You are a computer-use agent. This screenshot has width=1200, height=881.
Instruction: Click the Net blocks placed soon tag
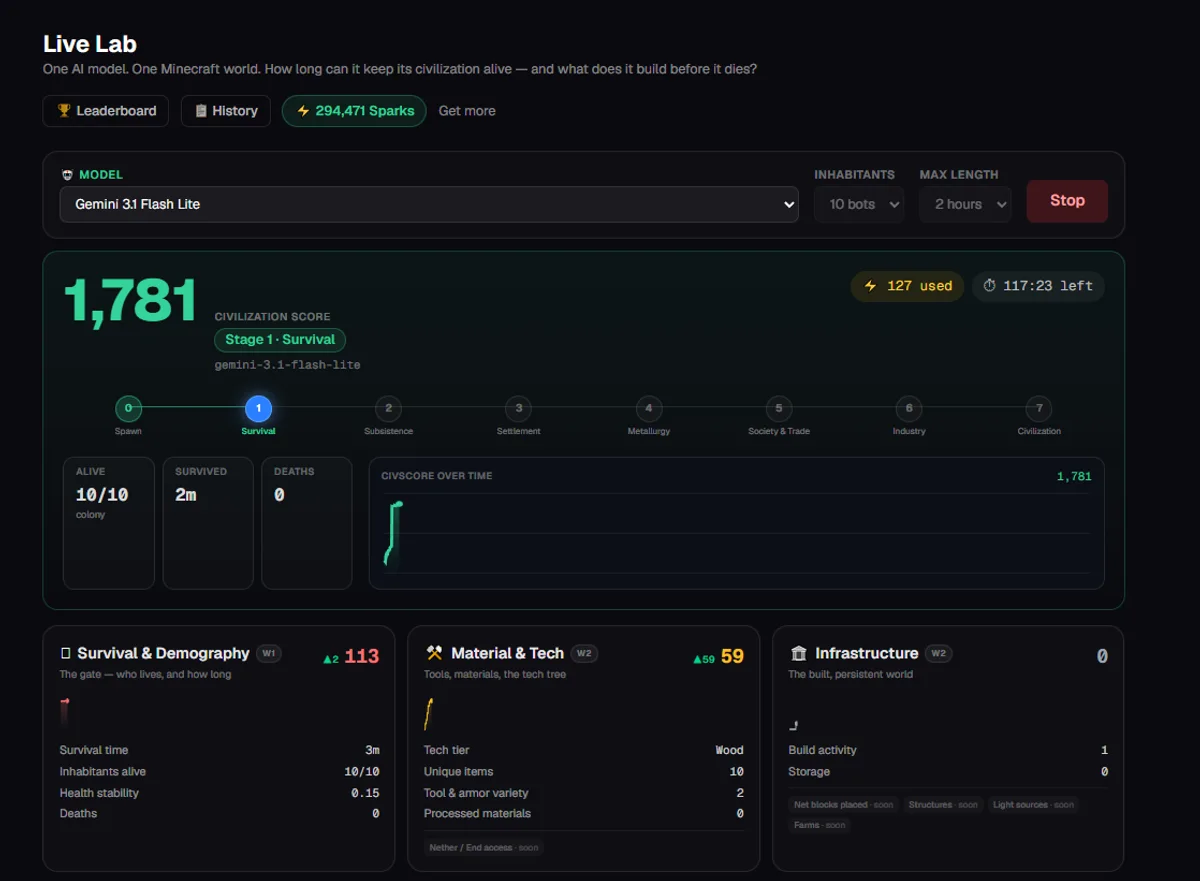coord(843,804)
